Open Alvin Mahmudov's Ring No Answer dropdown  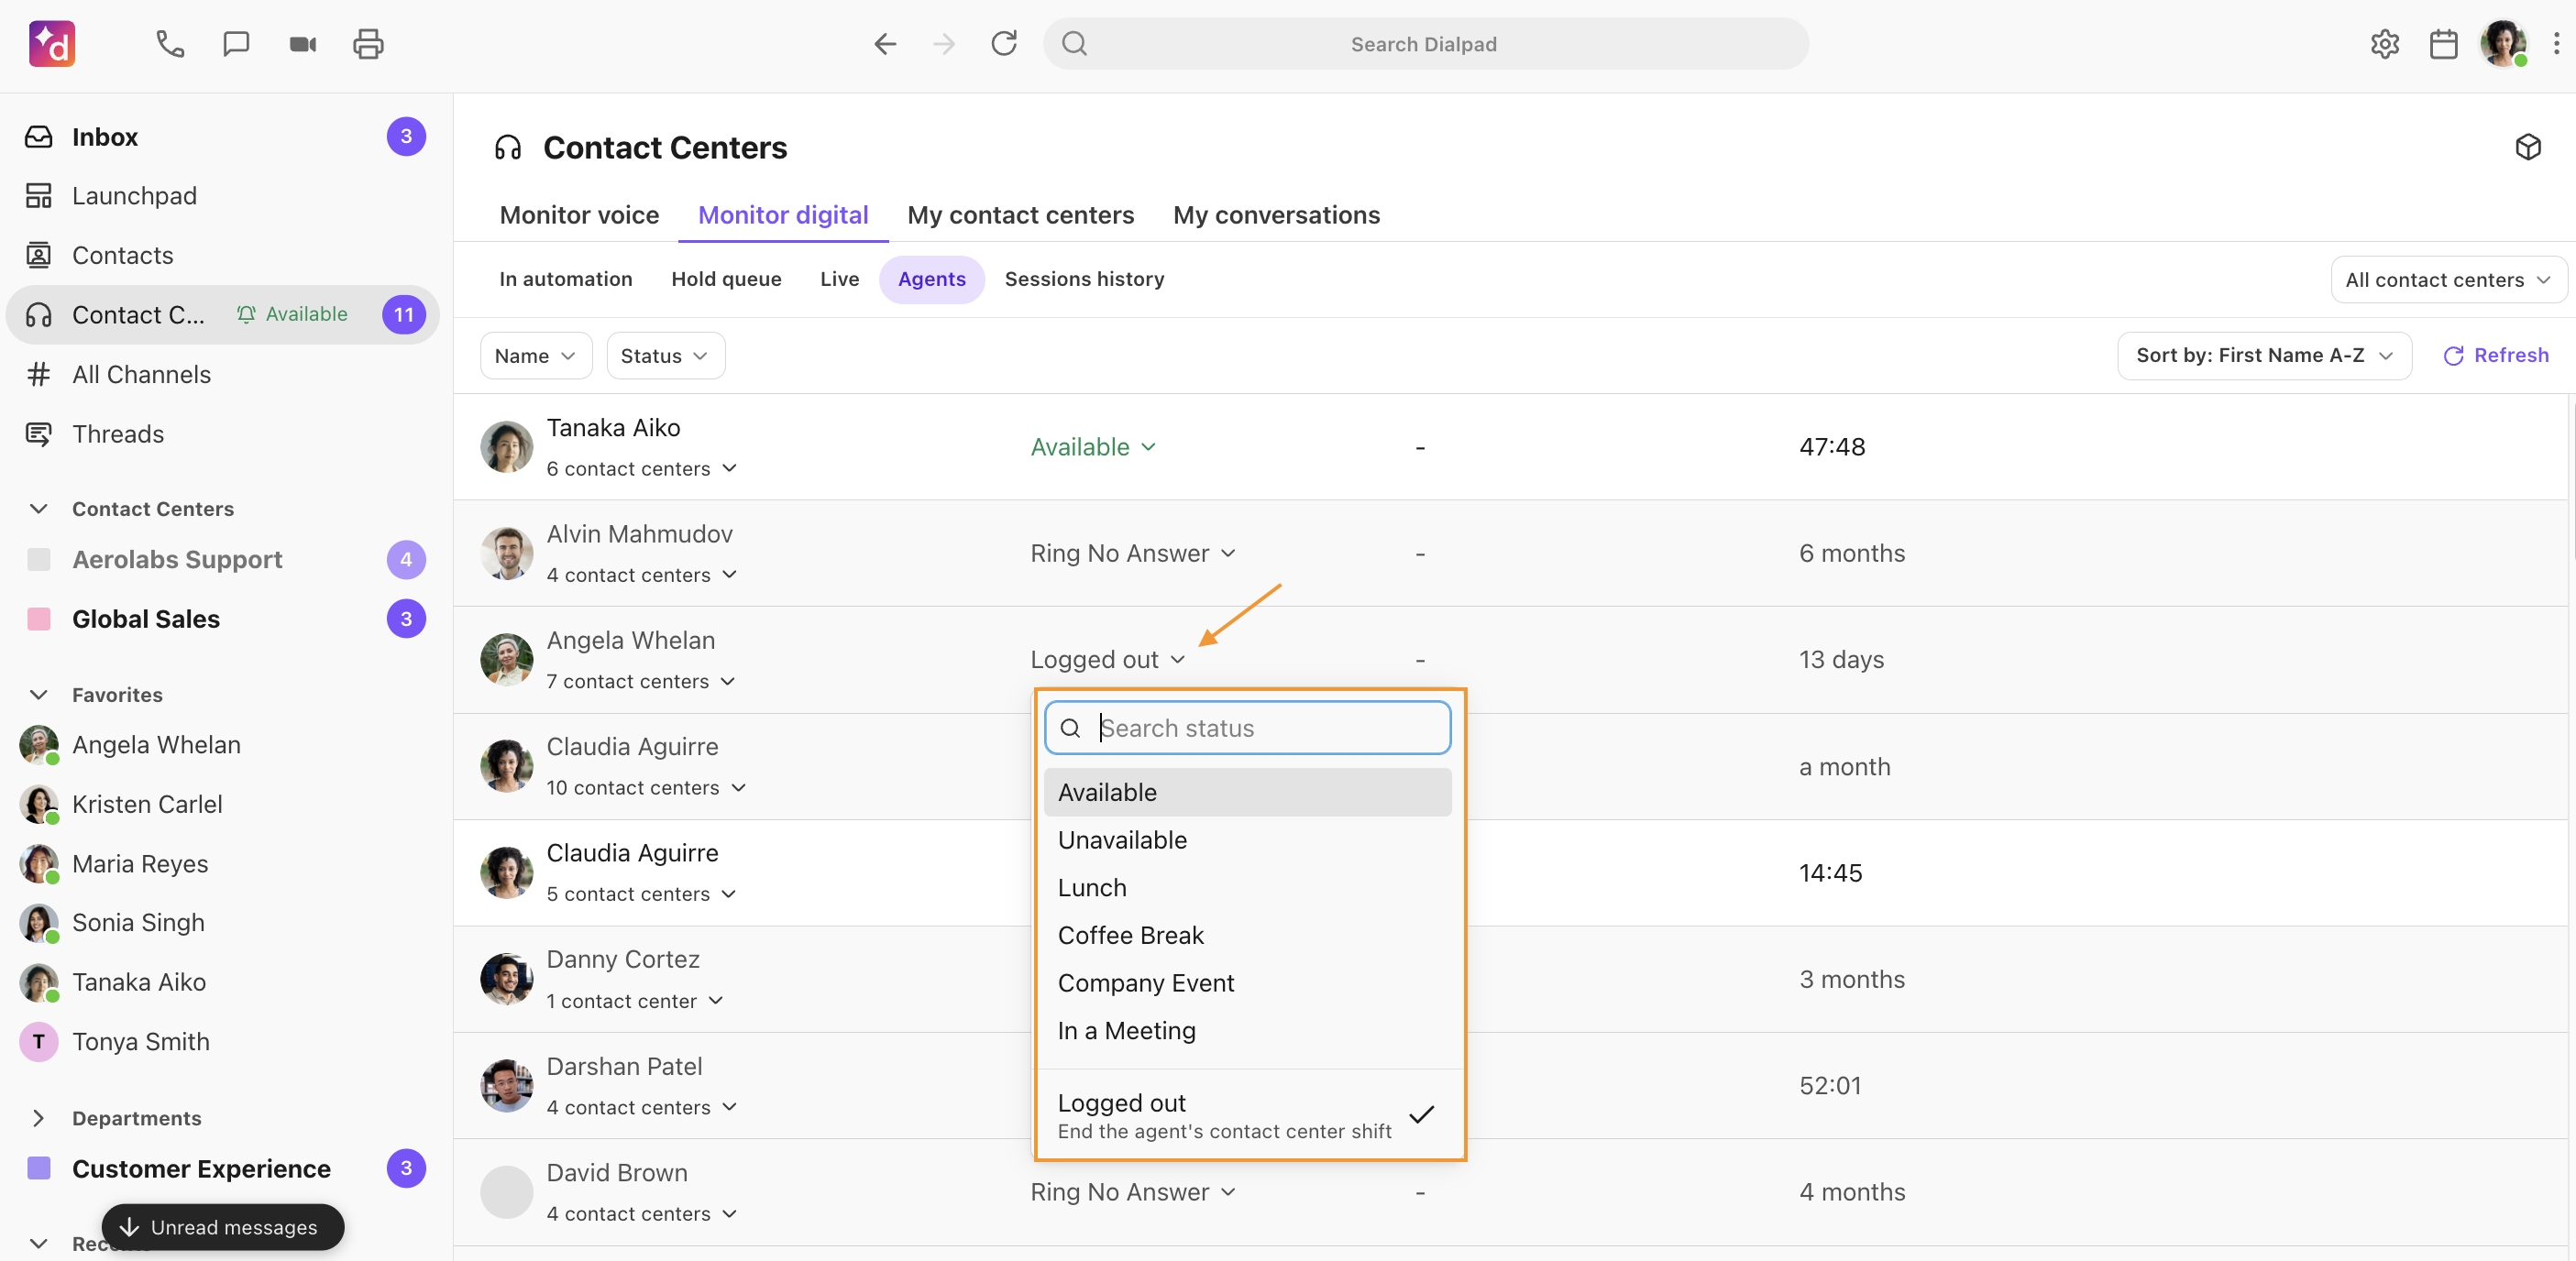pos(1132,553)
